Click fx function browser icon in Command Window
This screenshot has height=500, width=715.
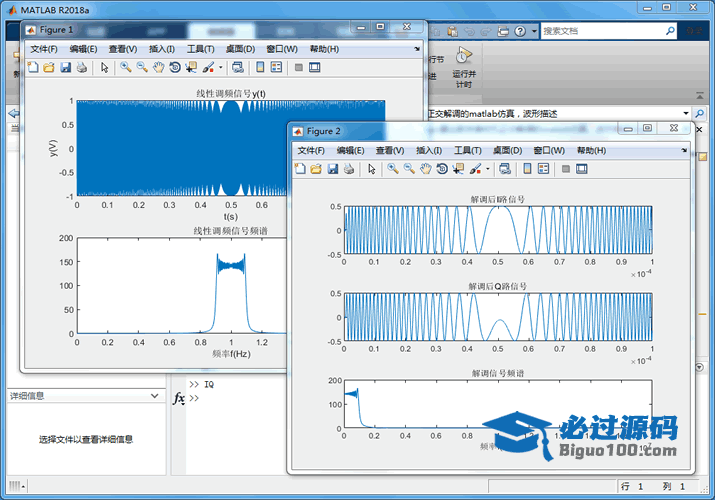click(x=179, y=398)
